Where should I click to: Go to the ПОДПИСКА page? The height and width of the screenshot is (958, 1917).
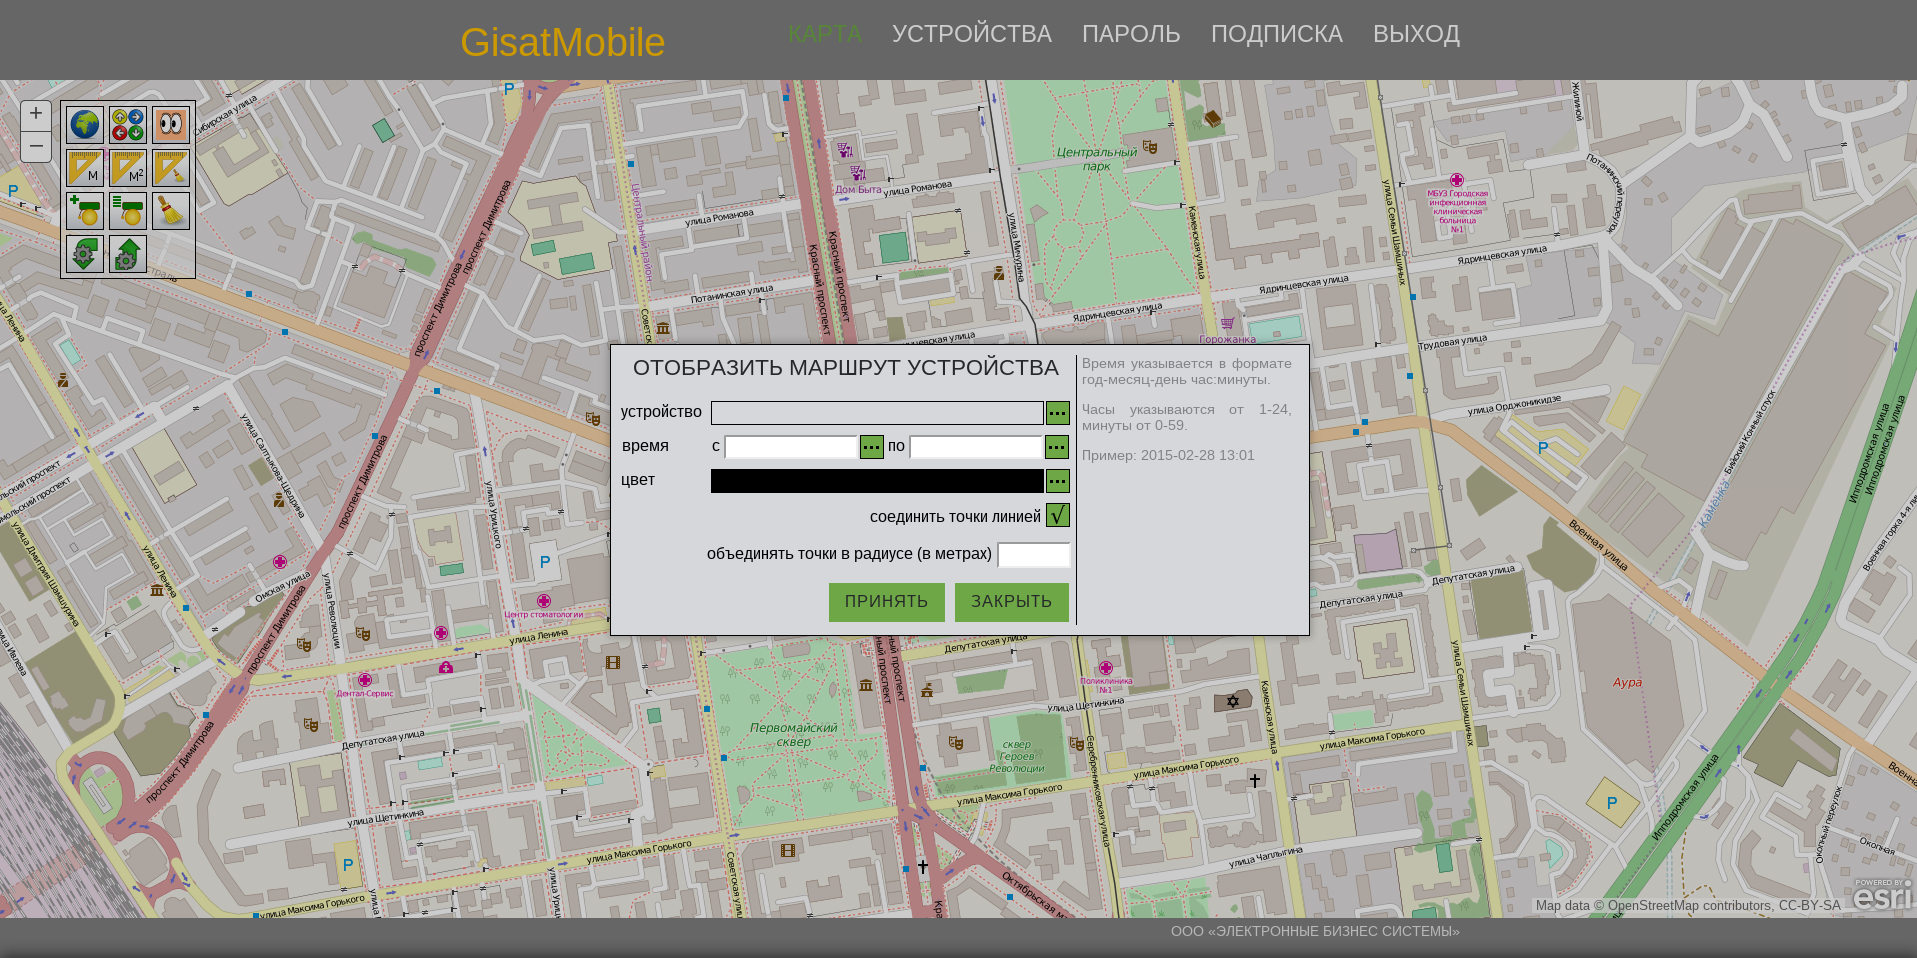tap(1276, 34)
